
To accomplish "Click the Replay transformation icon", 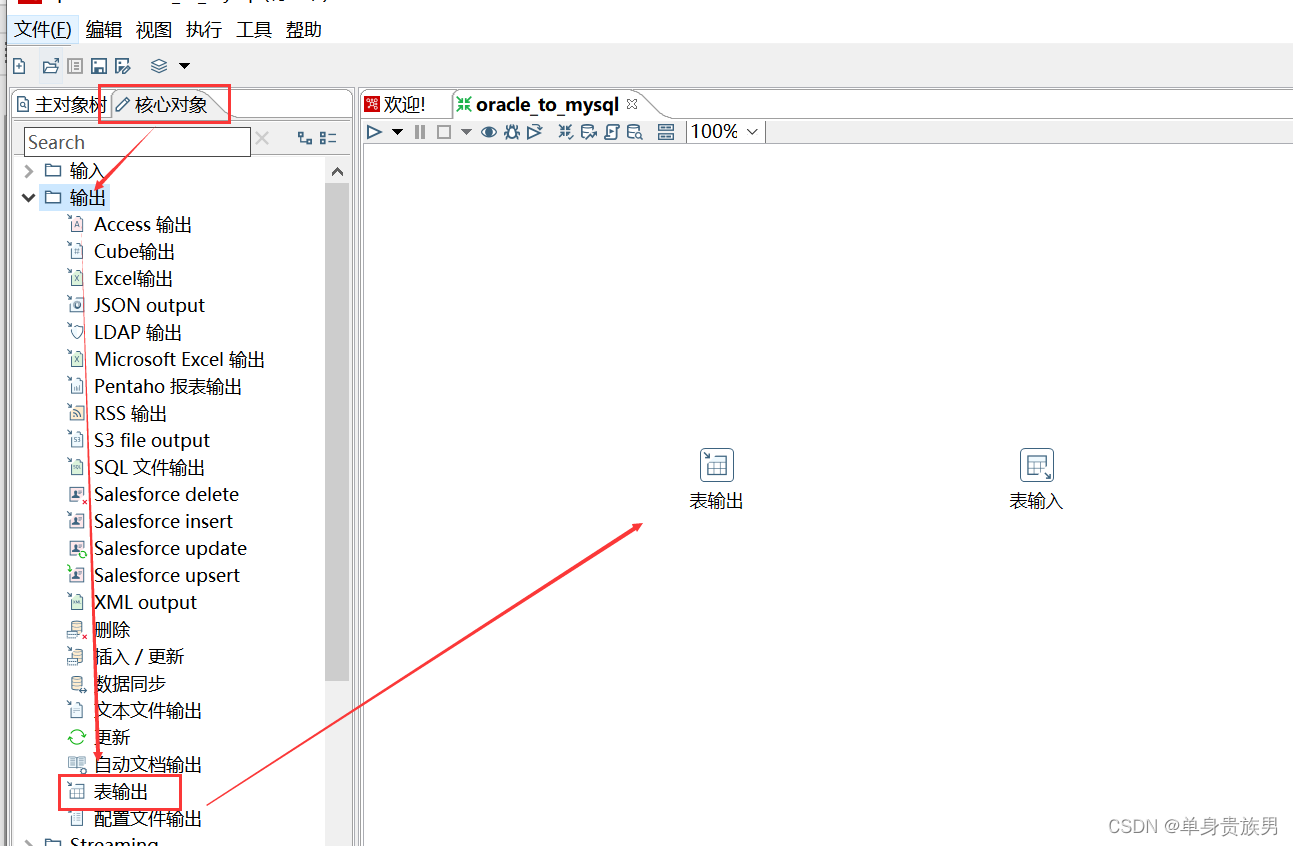I will [x=535, y=131].
